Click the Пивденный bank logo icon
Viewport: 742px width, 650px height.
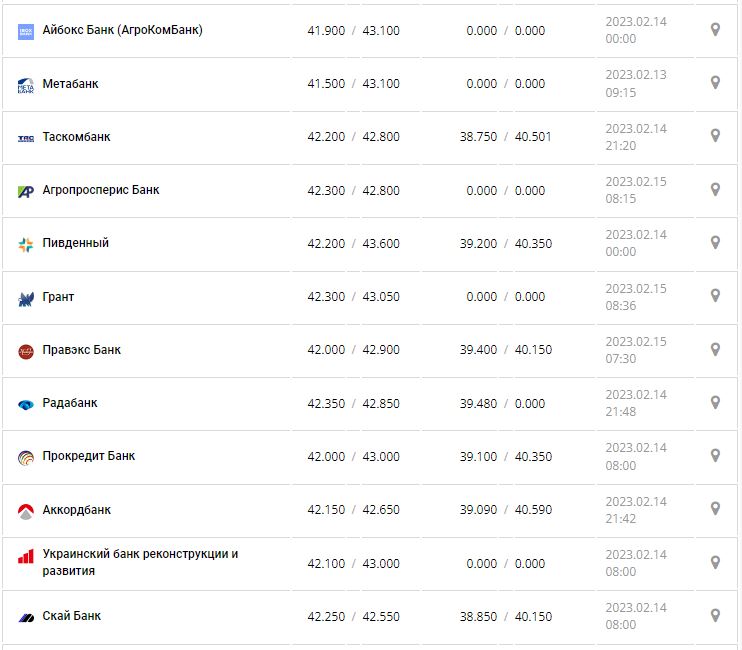26,244
